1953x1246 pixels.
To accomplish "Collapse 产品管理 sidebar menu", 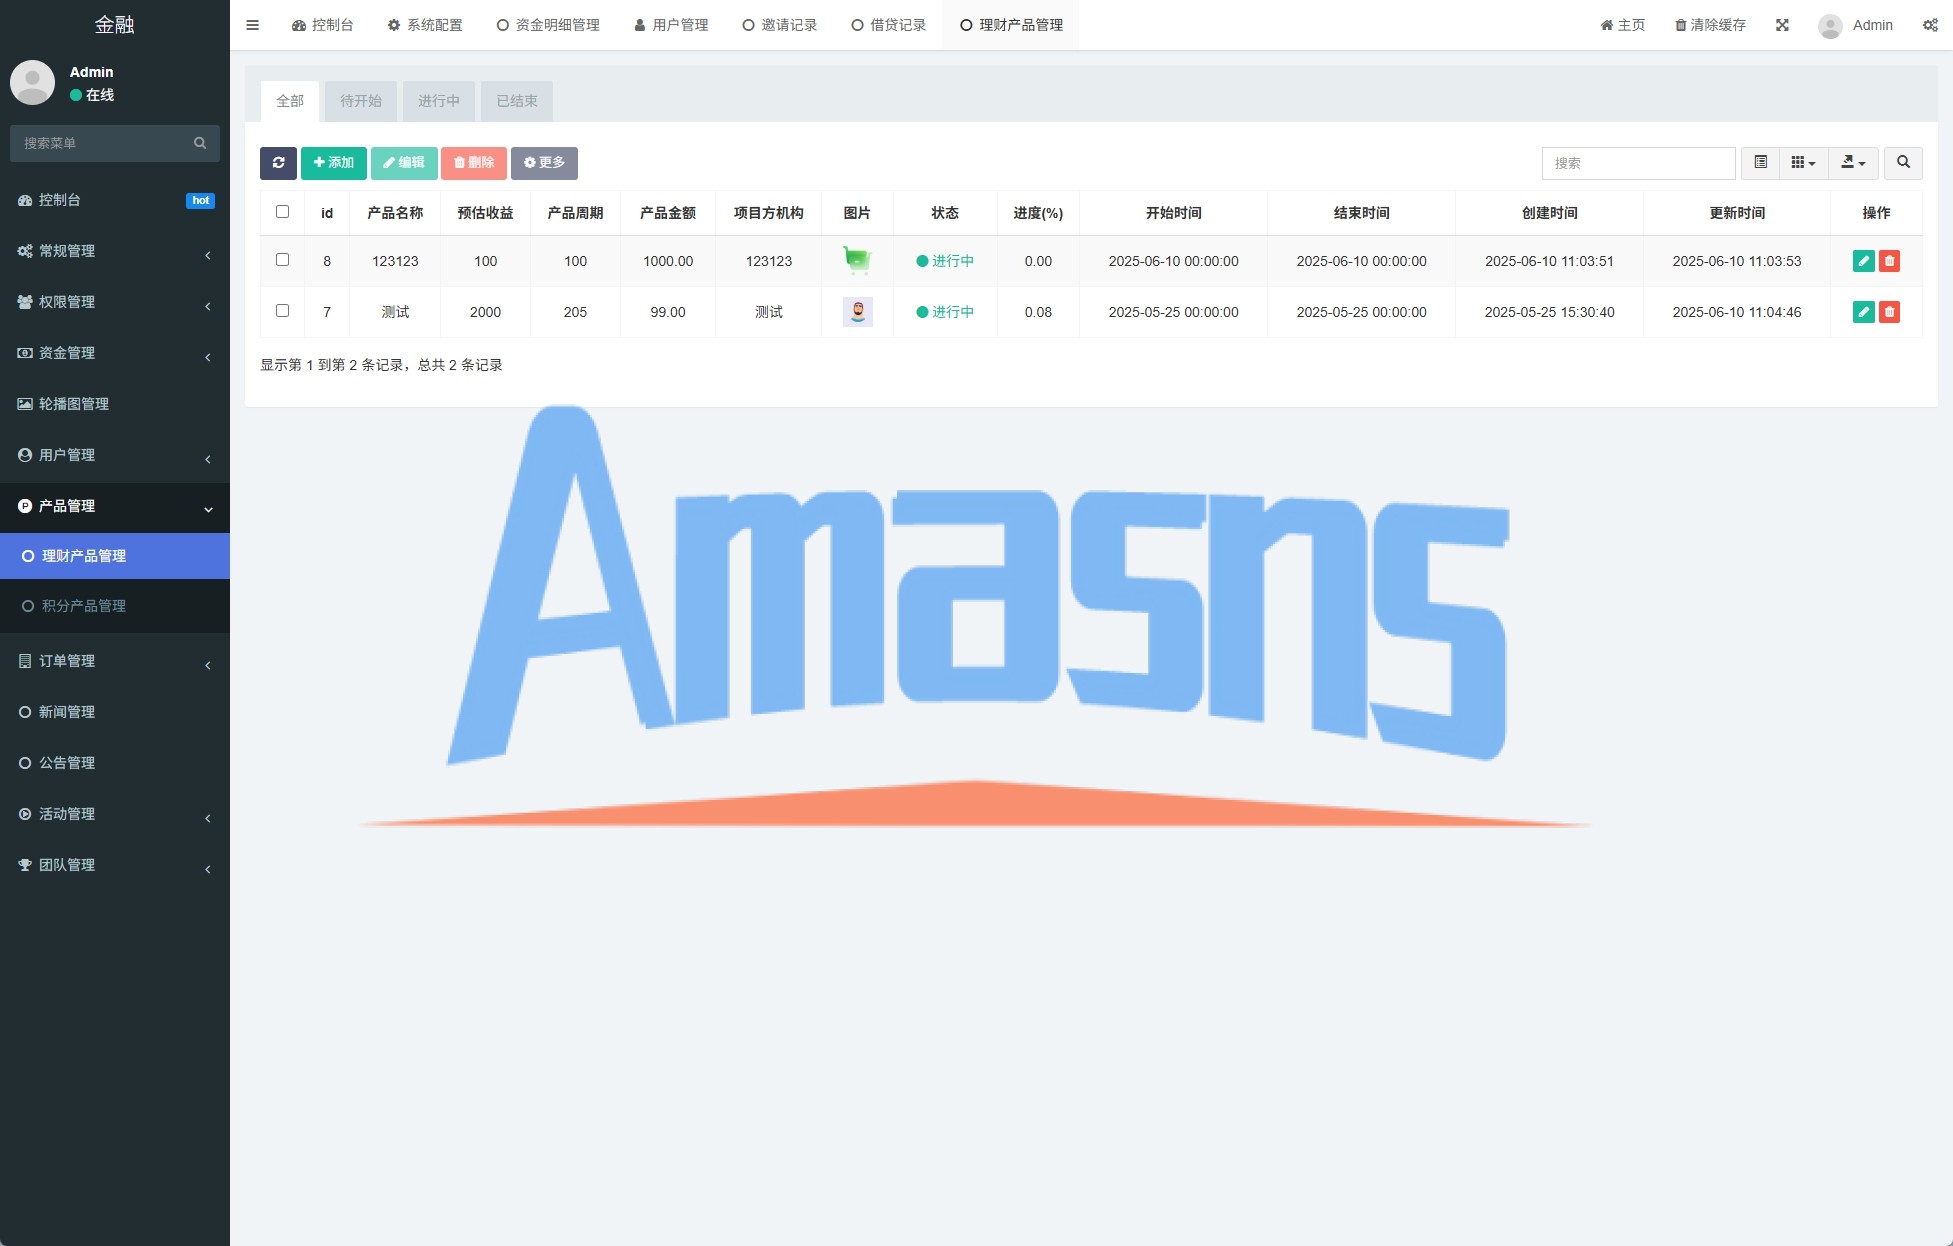I will [115, 506].
